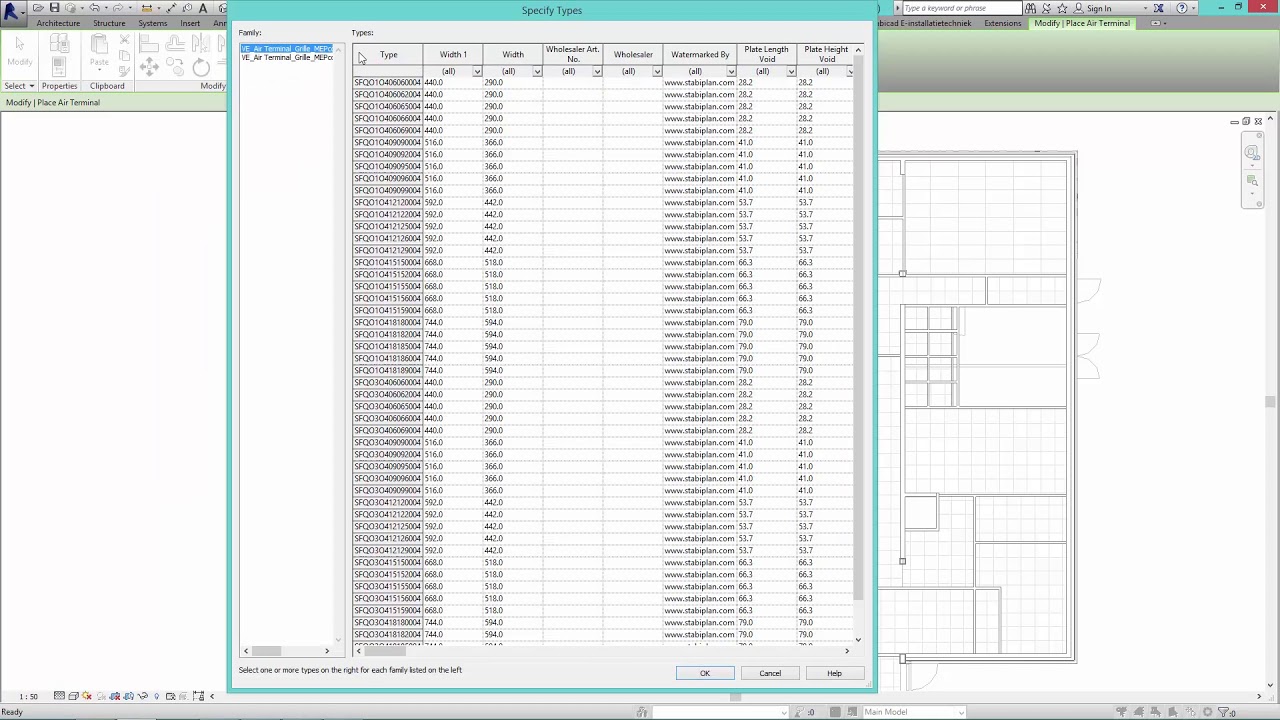Open a project via the Open icon
The height and width of the screenshot is (720, 1280).
[x=38, y=8]
